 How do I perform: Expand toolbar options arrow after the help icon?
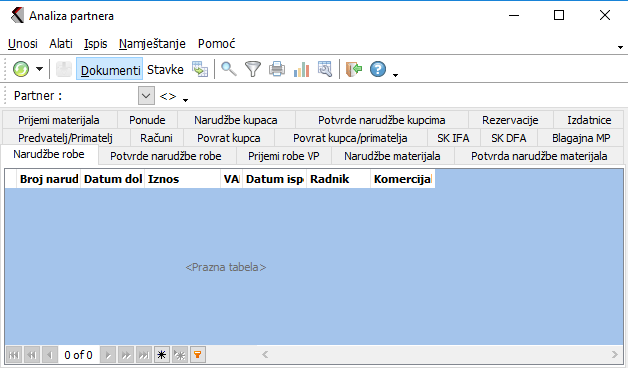[x=395, y=75]
